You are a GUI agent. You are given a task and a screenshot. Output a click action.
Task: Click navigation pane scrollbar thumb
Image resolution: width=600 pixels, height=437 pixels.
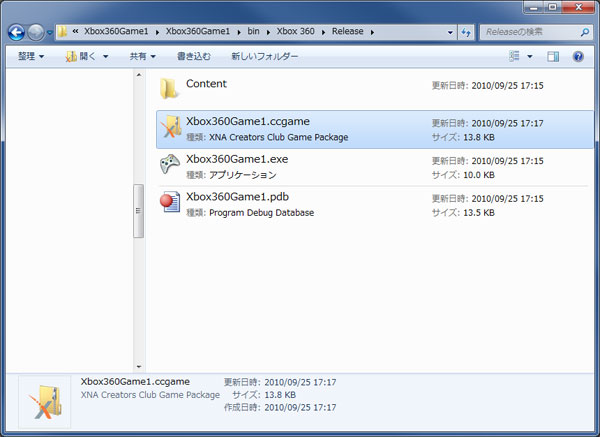click(139, 211)
